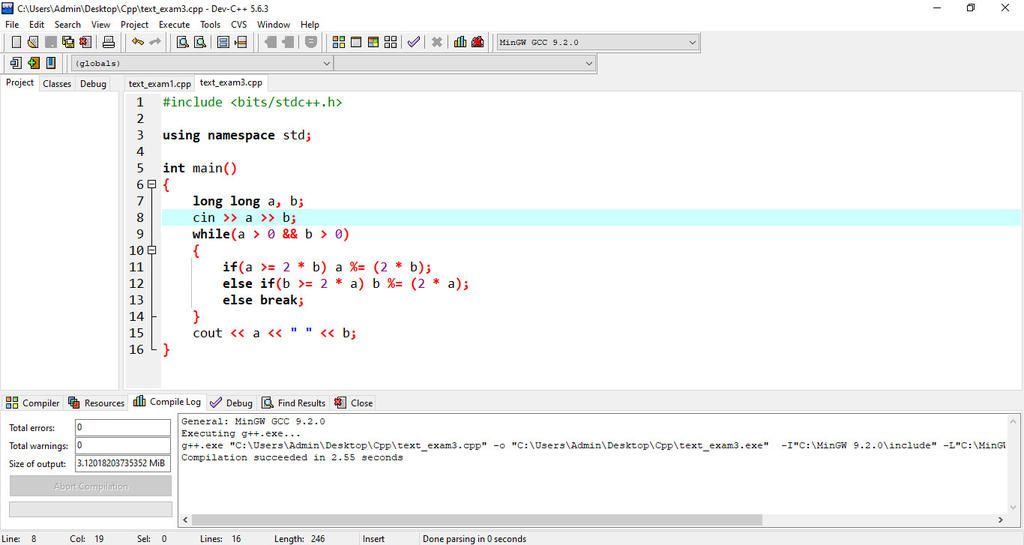Screen dimensions: 1024x545
Task: Click the compile log scroll-right arrow
Action: point(1000,520)
